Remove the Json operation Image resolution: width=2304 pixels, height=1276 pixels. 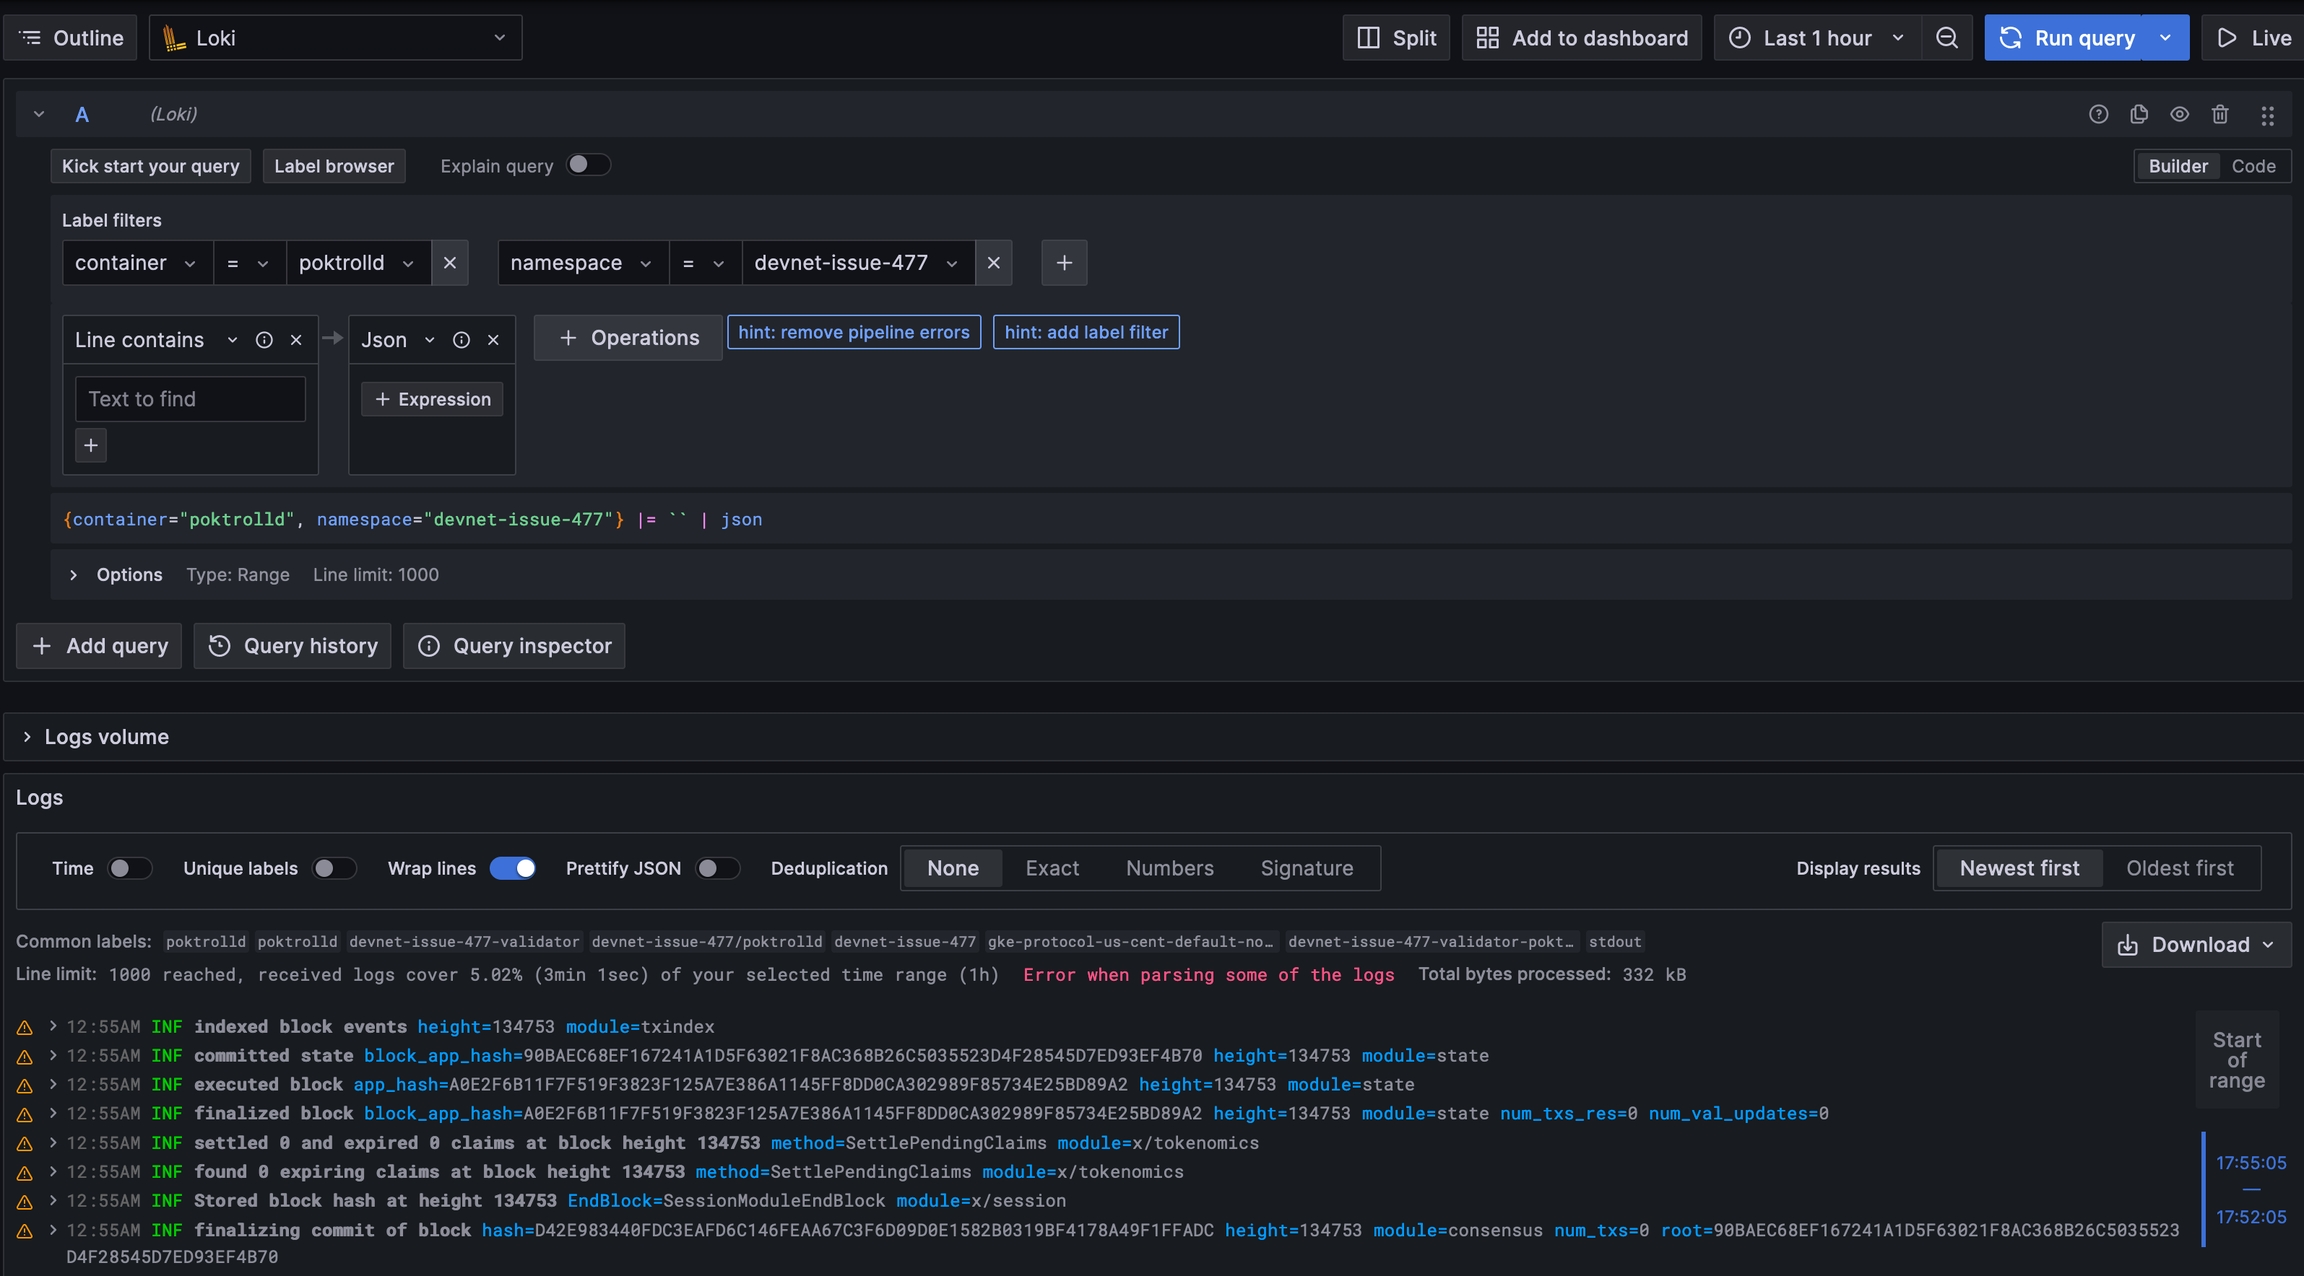pyautogui.click(x=493, y=340)
